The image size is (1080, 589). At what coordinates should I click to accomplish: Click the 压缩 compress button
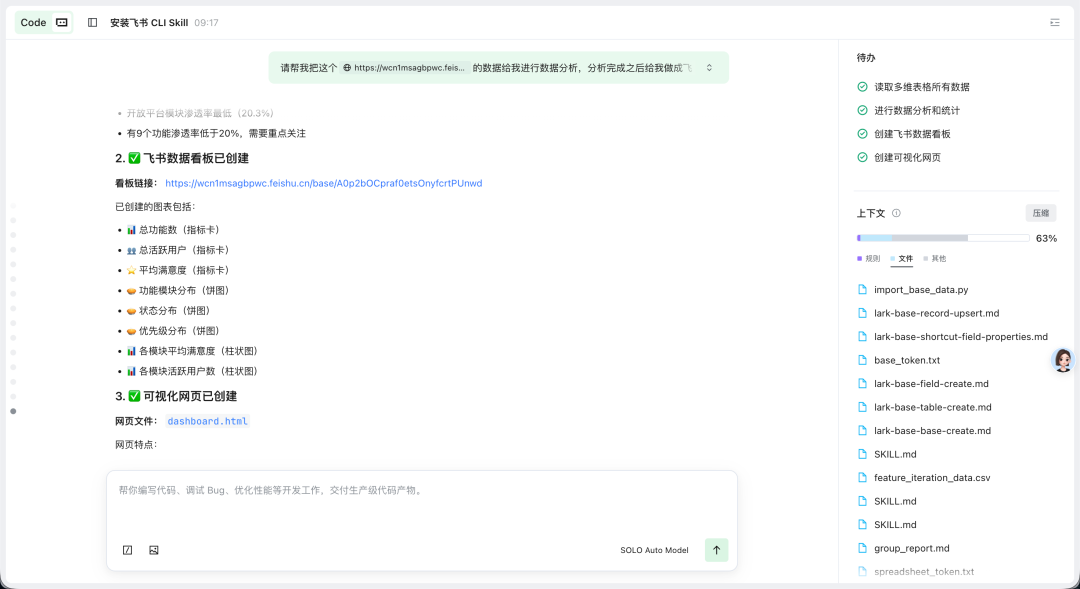(1040, 212)
